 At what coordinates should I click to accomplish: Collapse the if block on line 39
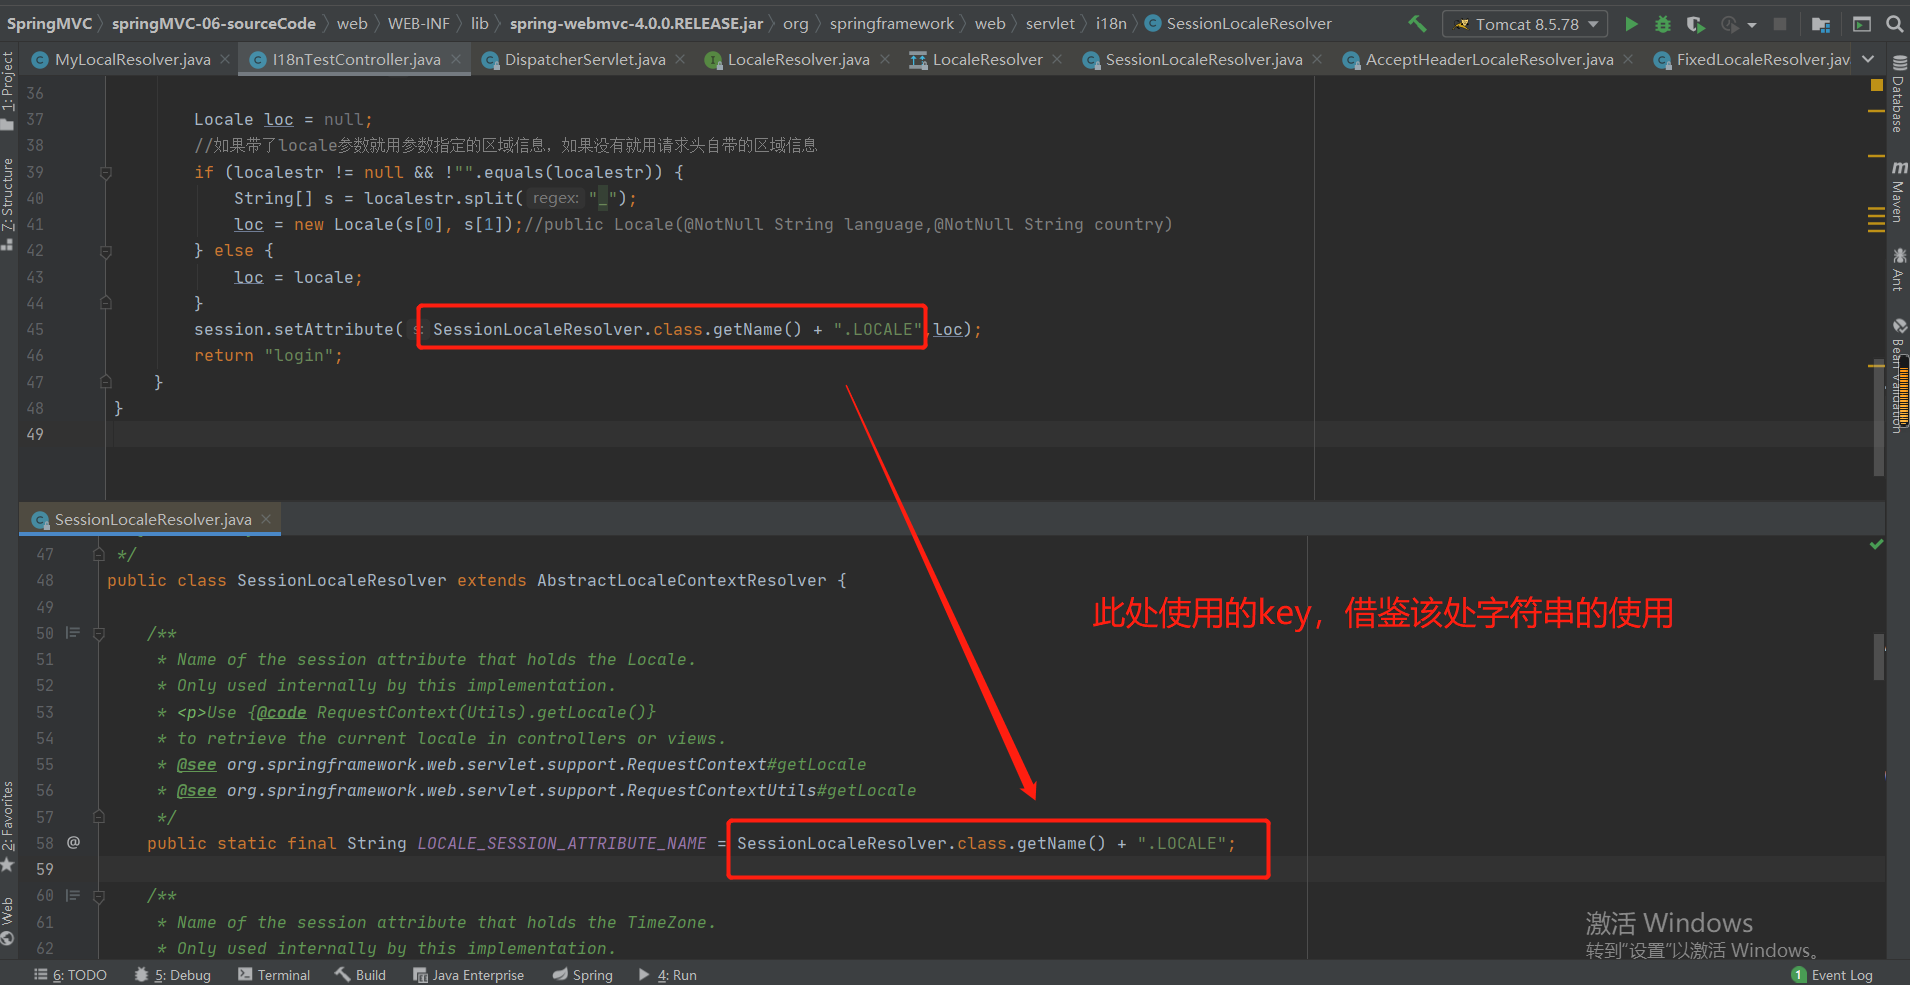[105, 172]
